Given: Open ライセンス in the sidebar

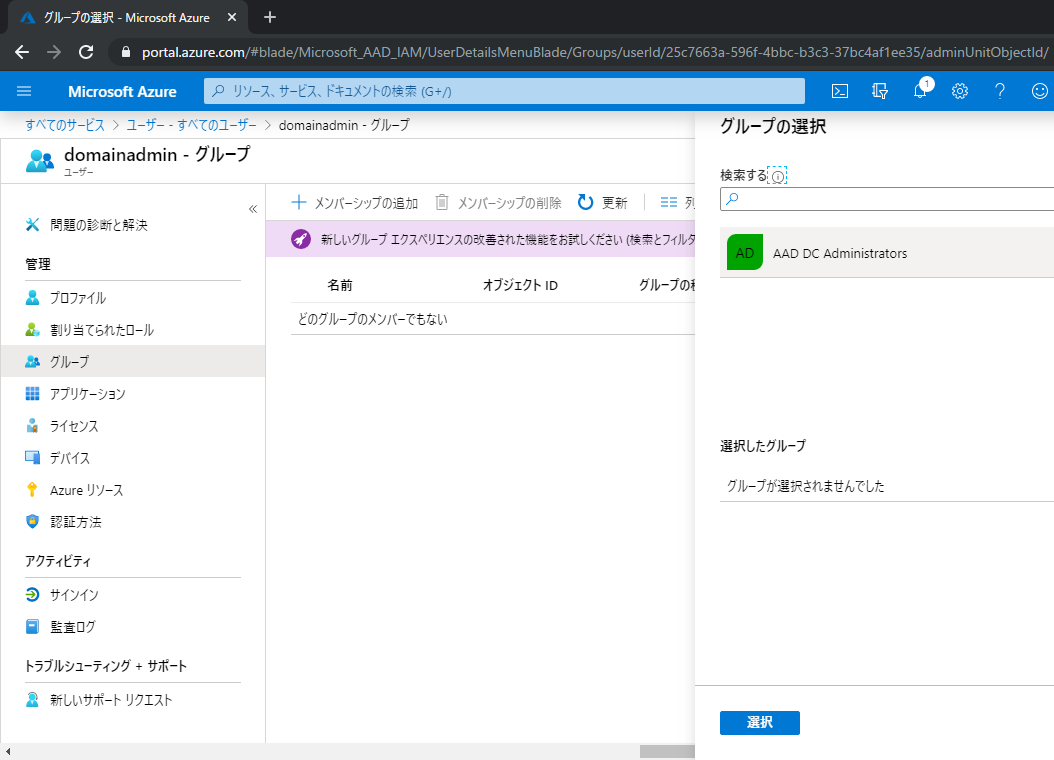Looking at the screenshot, I should (x=132, y=426).
